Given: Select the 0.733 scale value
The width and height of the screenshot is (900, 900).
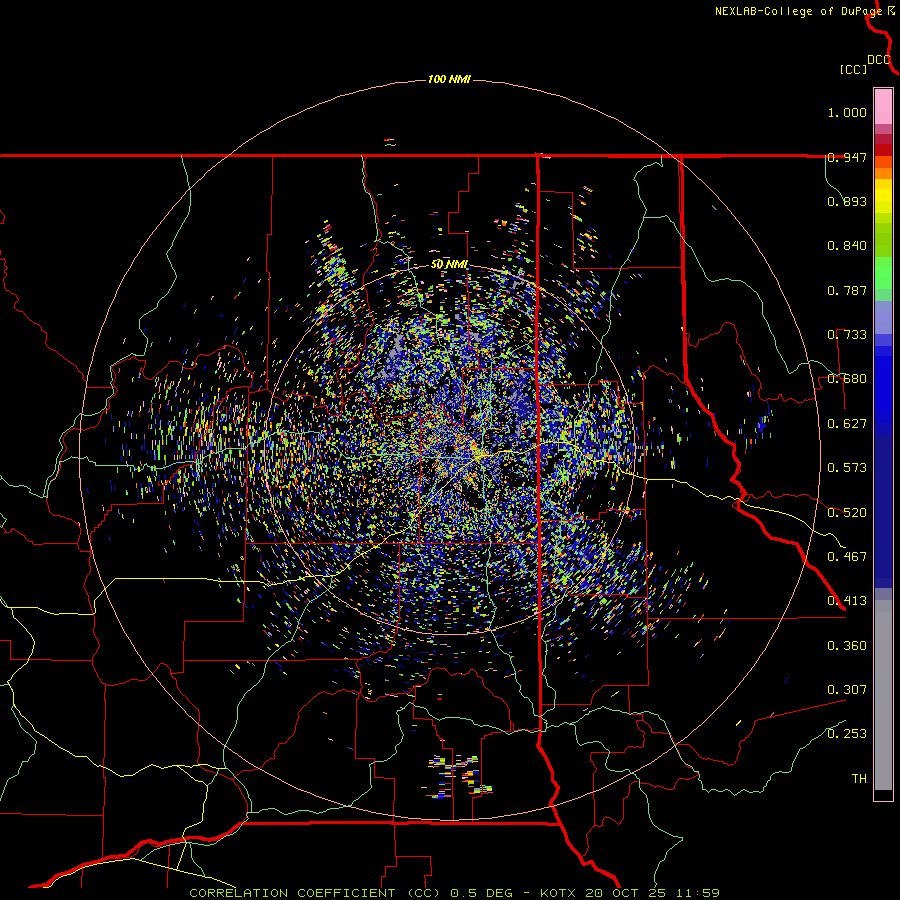Looking at the screenshot, I should 847,335.
